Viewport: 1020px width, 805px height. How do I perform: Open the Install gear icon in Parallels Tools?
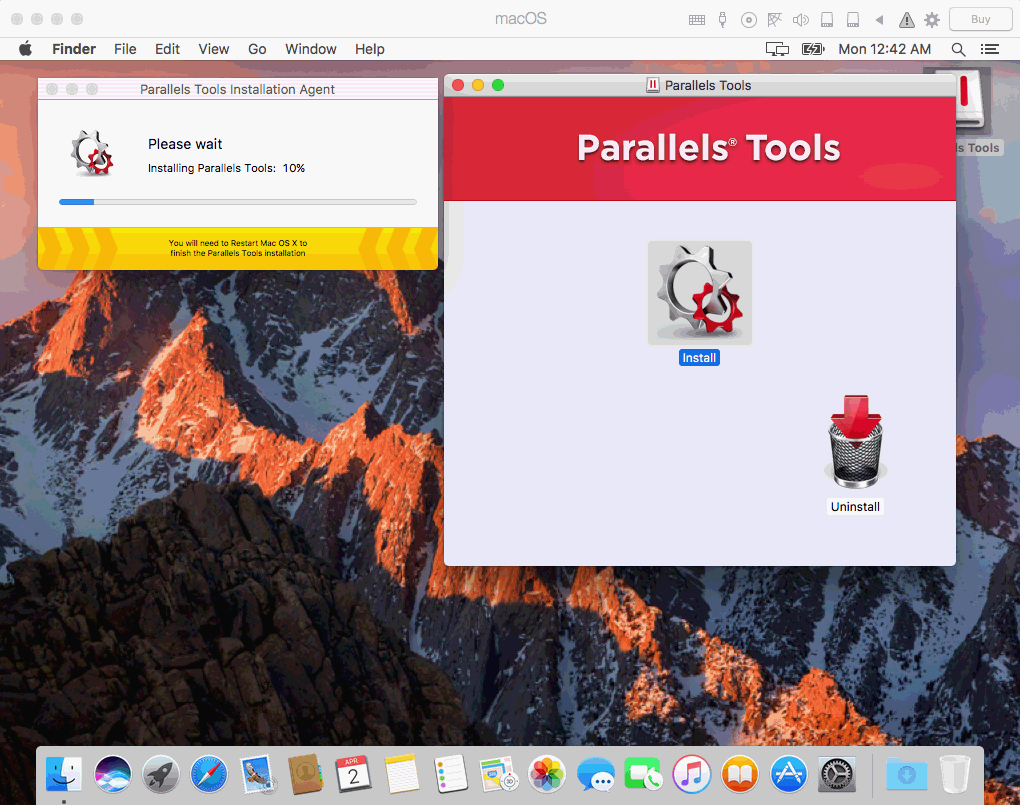pos(699,293)
